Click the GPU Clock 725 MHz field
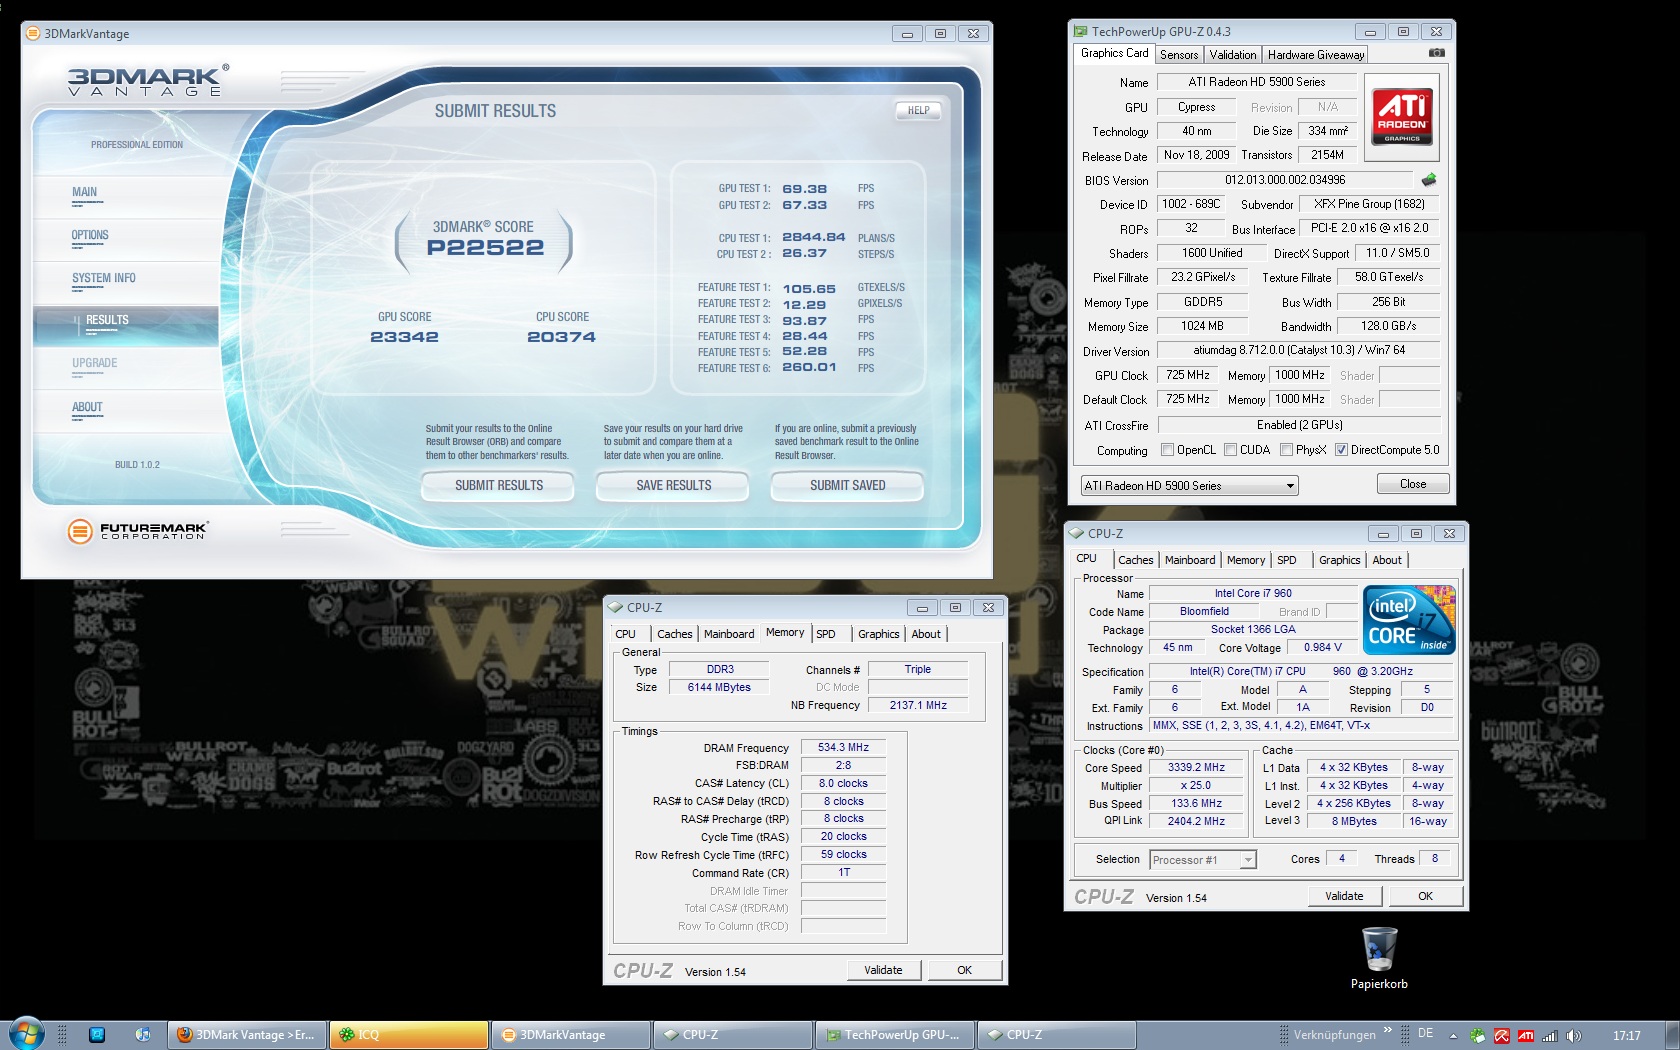Viewport: 1680px width, 1050px height. coord(1188,376)
